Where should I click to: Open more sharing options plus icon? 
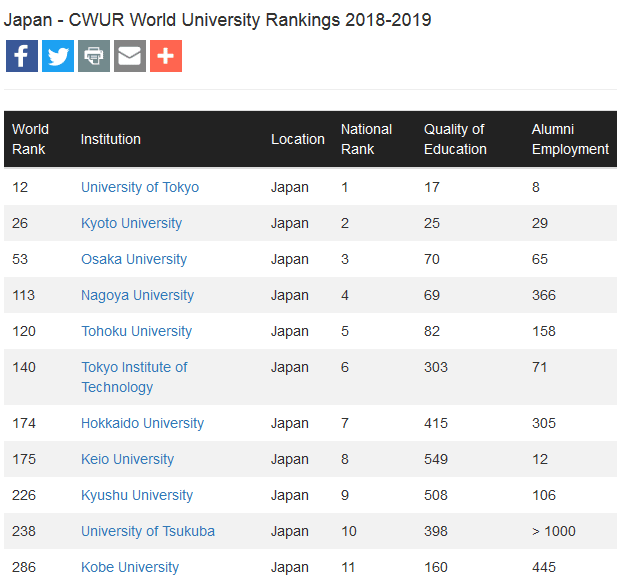(166, 56)
